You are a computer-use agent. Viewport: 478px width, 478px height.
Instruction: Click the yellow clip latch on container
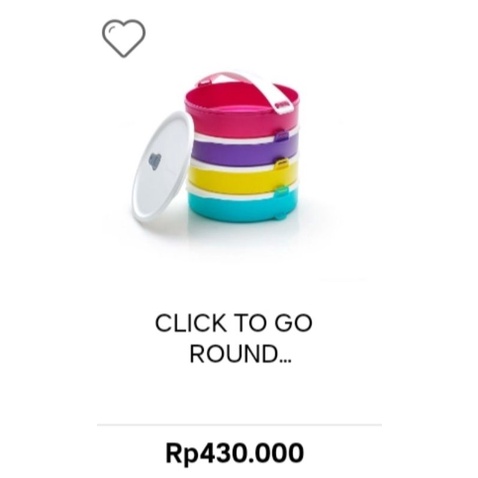282,163
